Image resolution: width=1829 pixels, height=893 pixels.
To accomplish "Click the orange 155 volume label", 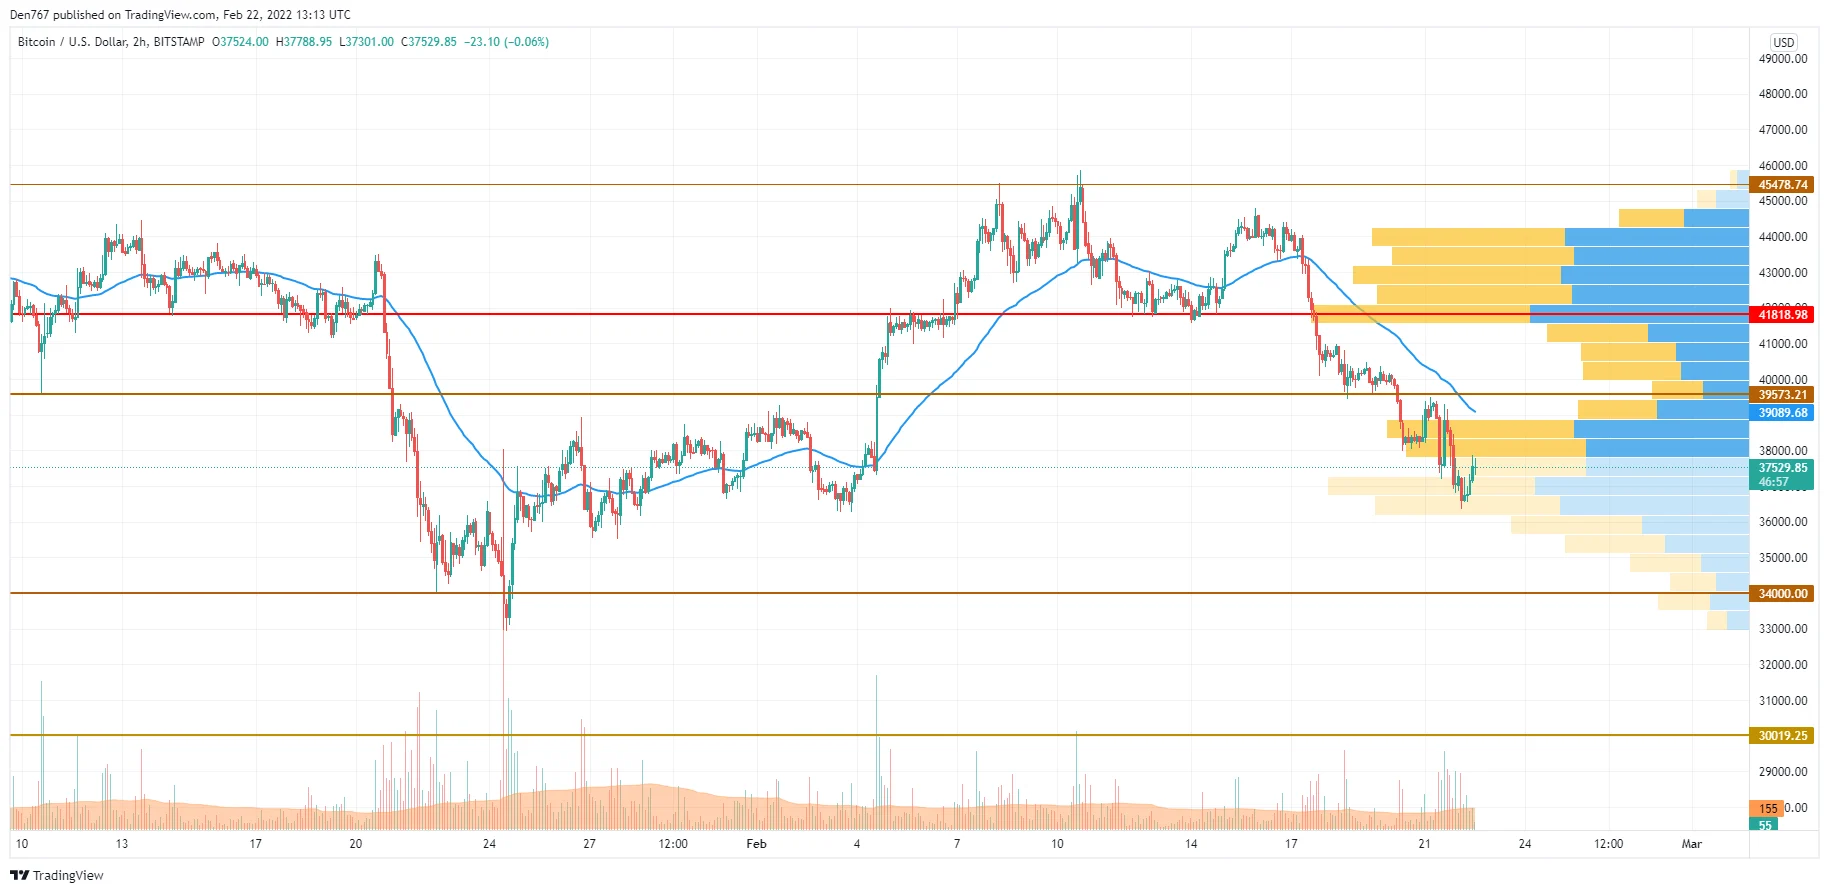I will [1767, 808].
